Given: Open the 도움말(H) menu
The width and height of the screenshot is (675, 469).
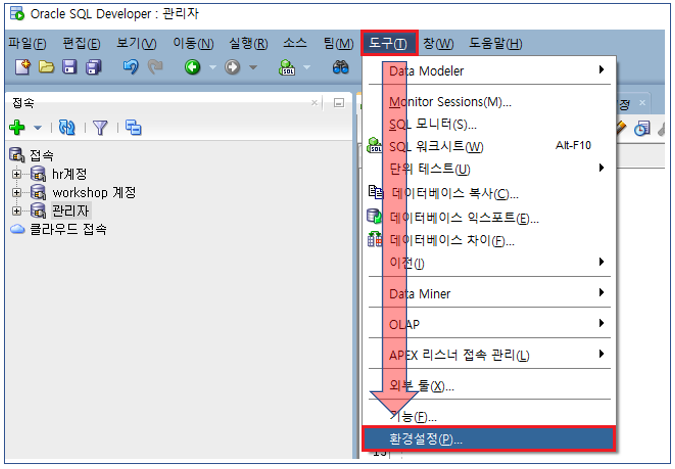Looking at the screenshot, I should [495, 43].
